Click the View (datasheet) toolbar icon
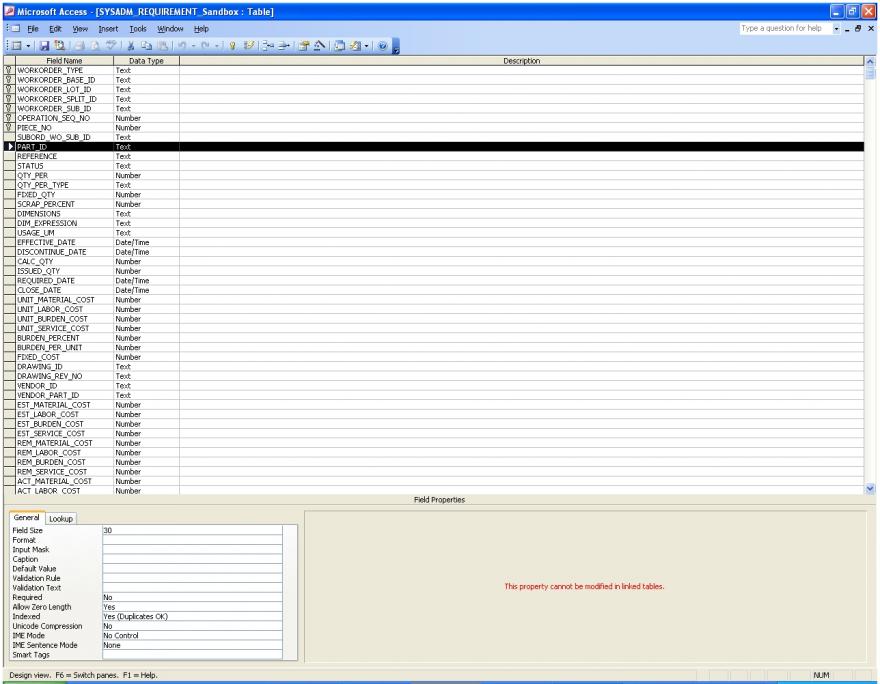Image resolution: width=880 pixels, height=684 pixels. coord(17,46)
